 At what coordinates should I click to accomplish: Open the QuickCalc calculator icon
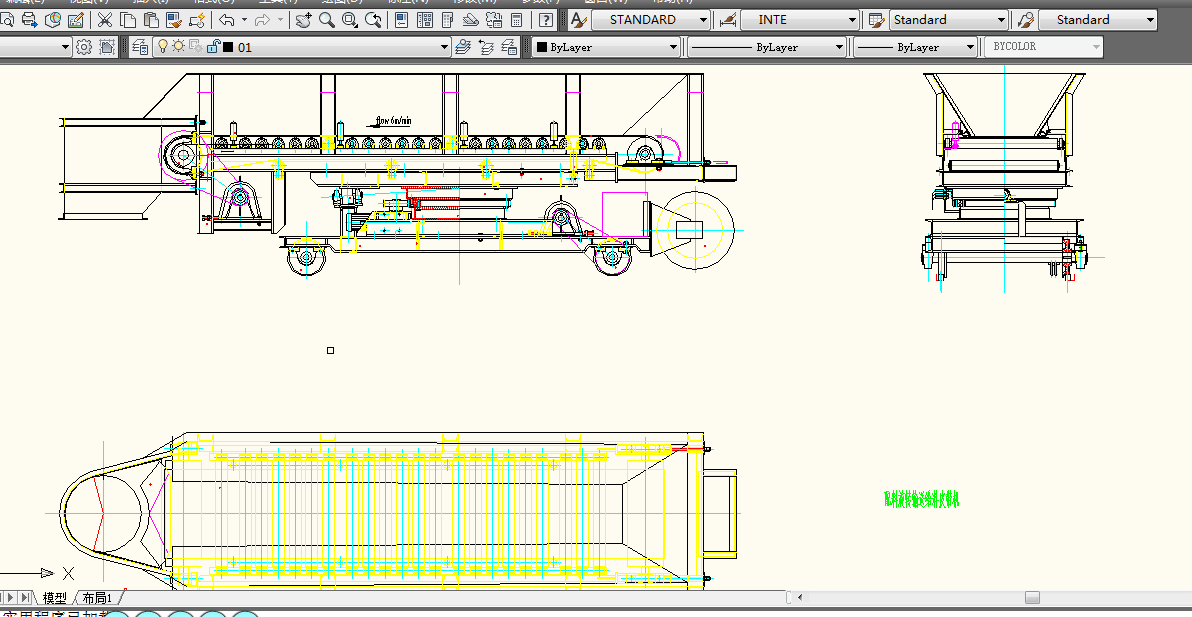pos(516,20)
